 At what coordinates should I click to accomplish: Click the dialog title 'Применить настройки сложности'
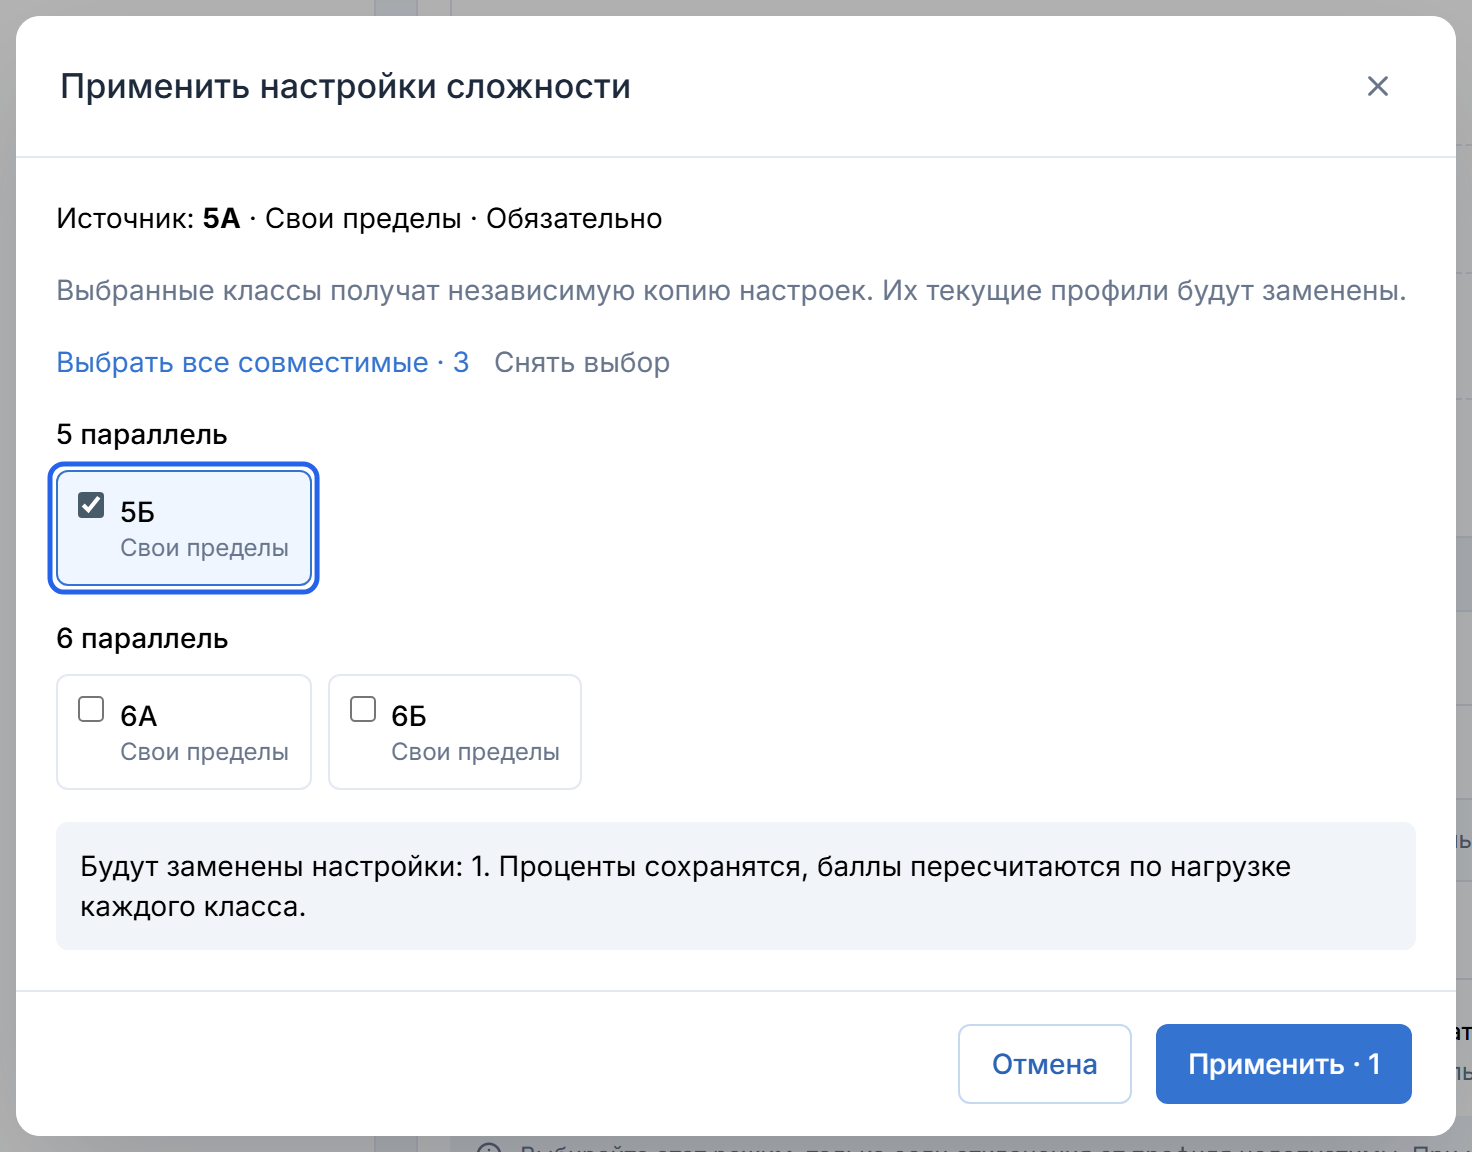[x=345, y=86]
